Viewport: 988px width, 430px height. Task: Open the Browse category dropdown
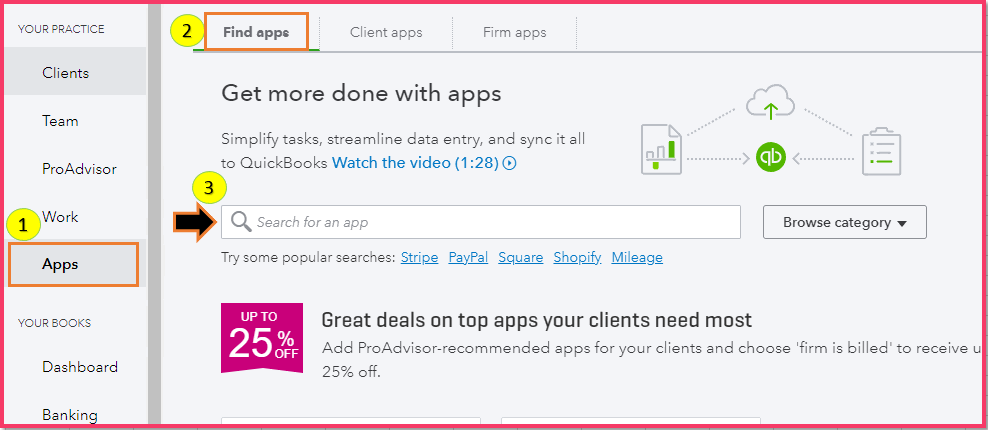point(844,222)
